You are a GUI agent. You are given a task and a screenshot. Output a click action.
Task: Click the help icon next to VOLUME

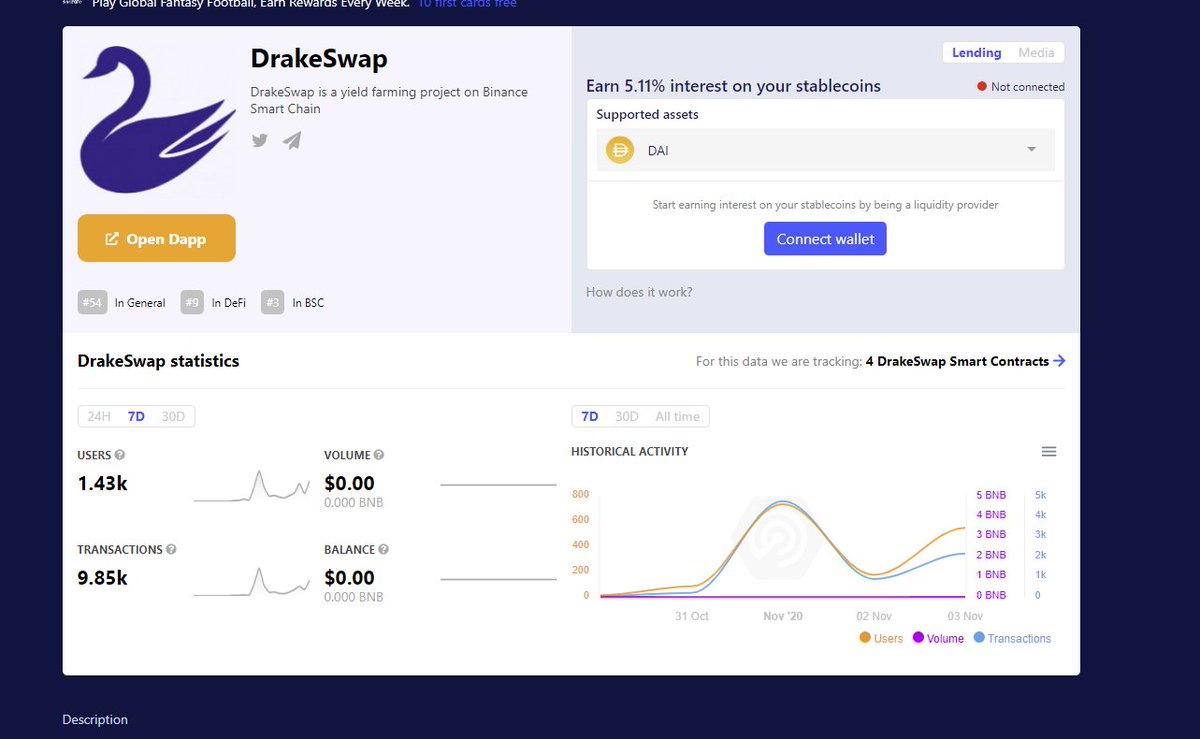coord(379,455)
